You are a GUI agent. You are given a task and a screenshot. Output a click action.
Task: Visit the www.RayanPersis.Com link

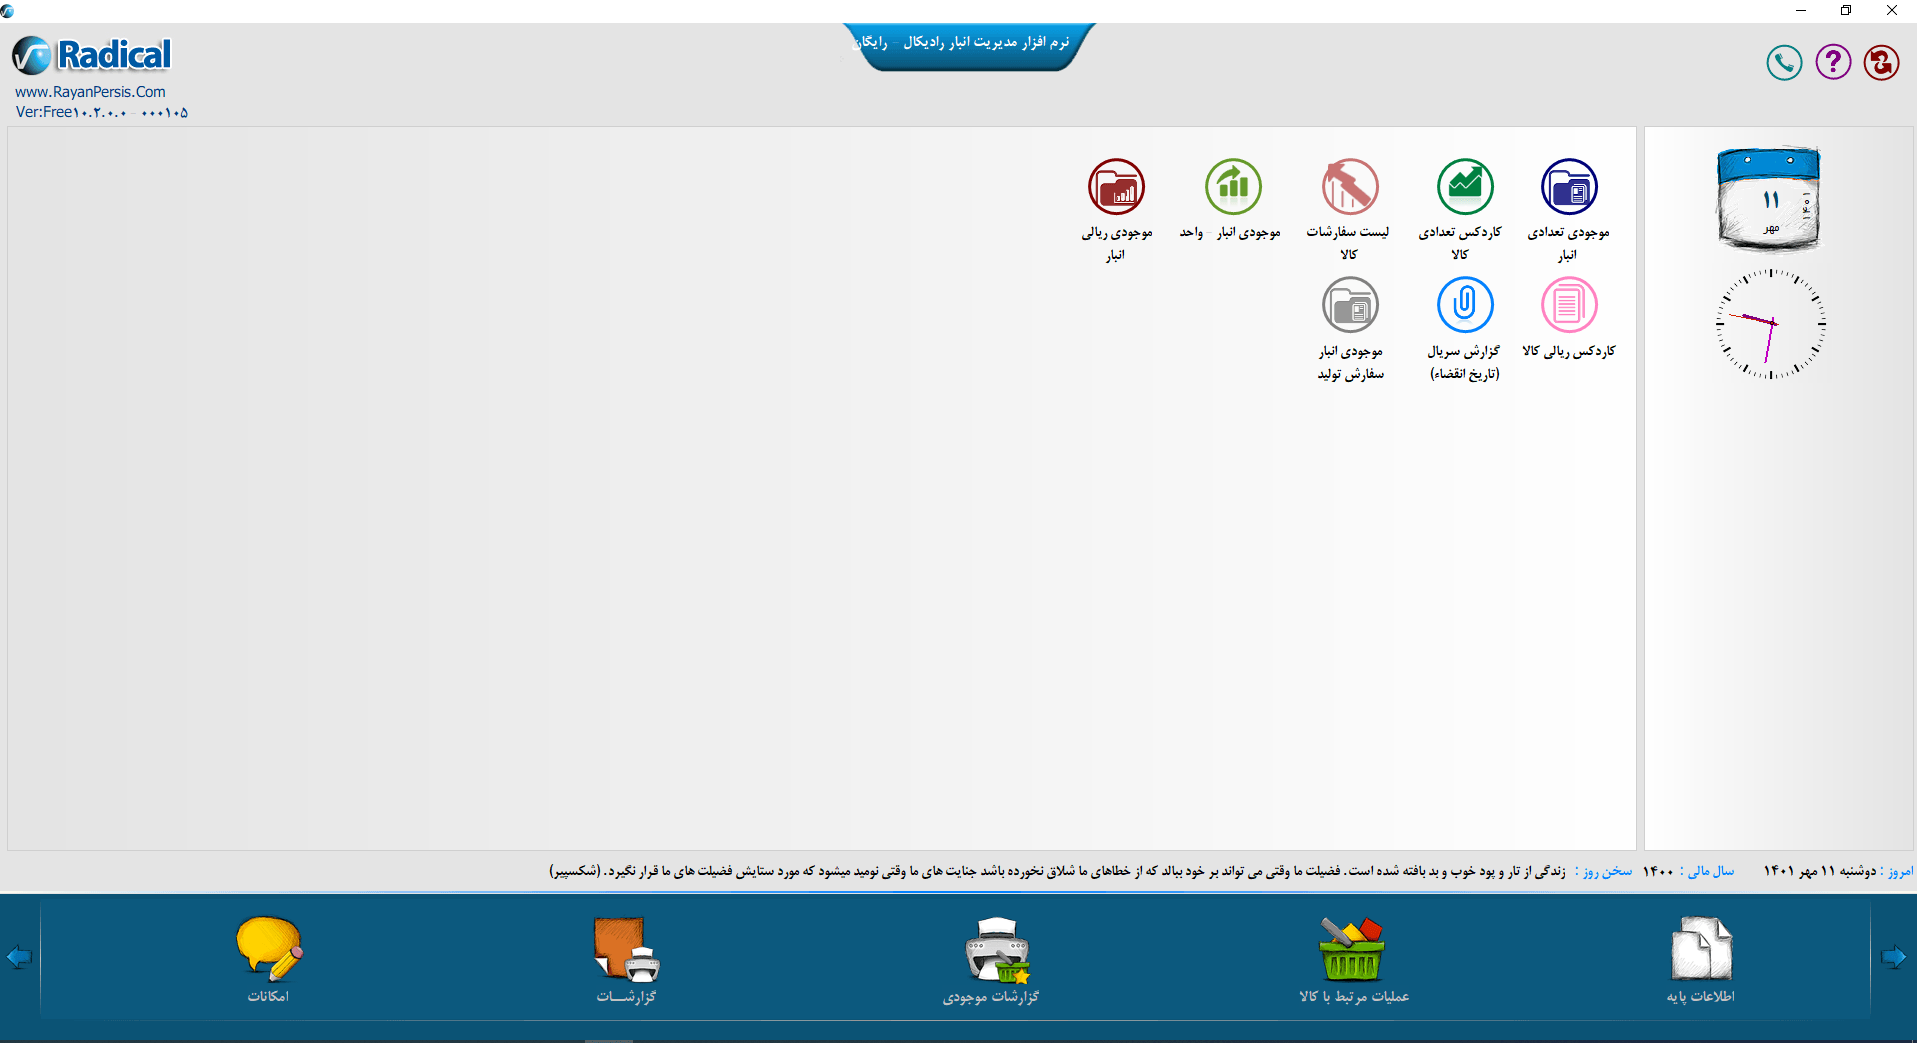coord(91,91)
